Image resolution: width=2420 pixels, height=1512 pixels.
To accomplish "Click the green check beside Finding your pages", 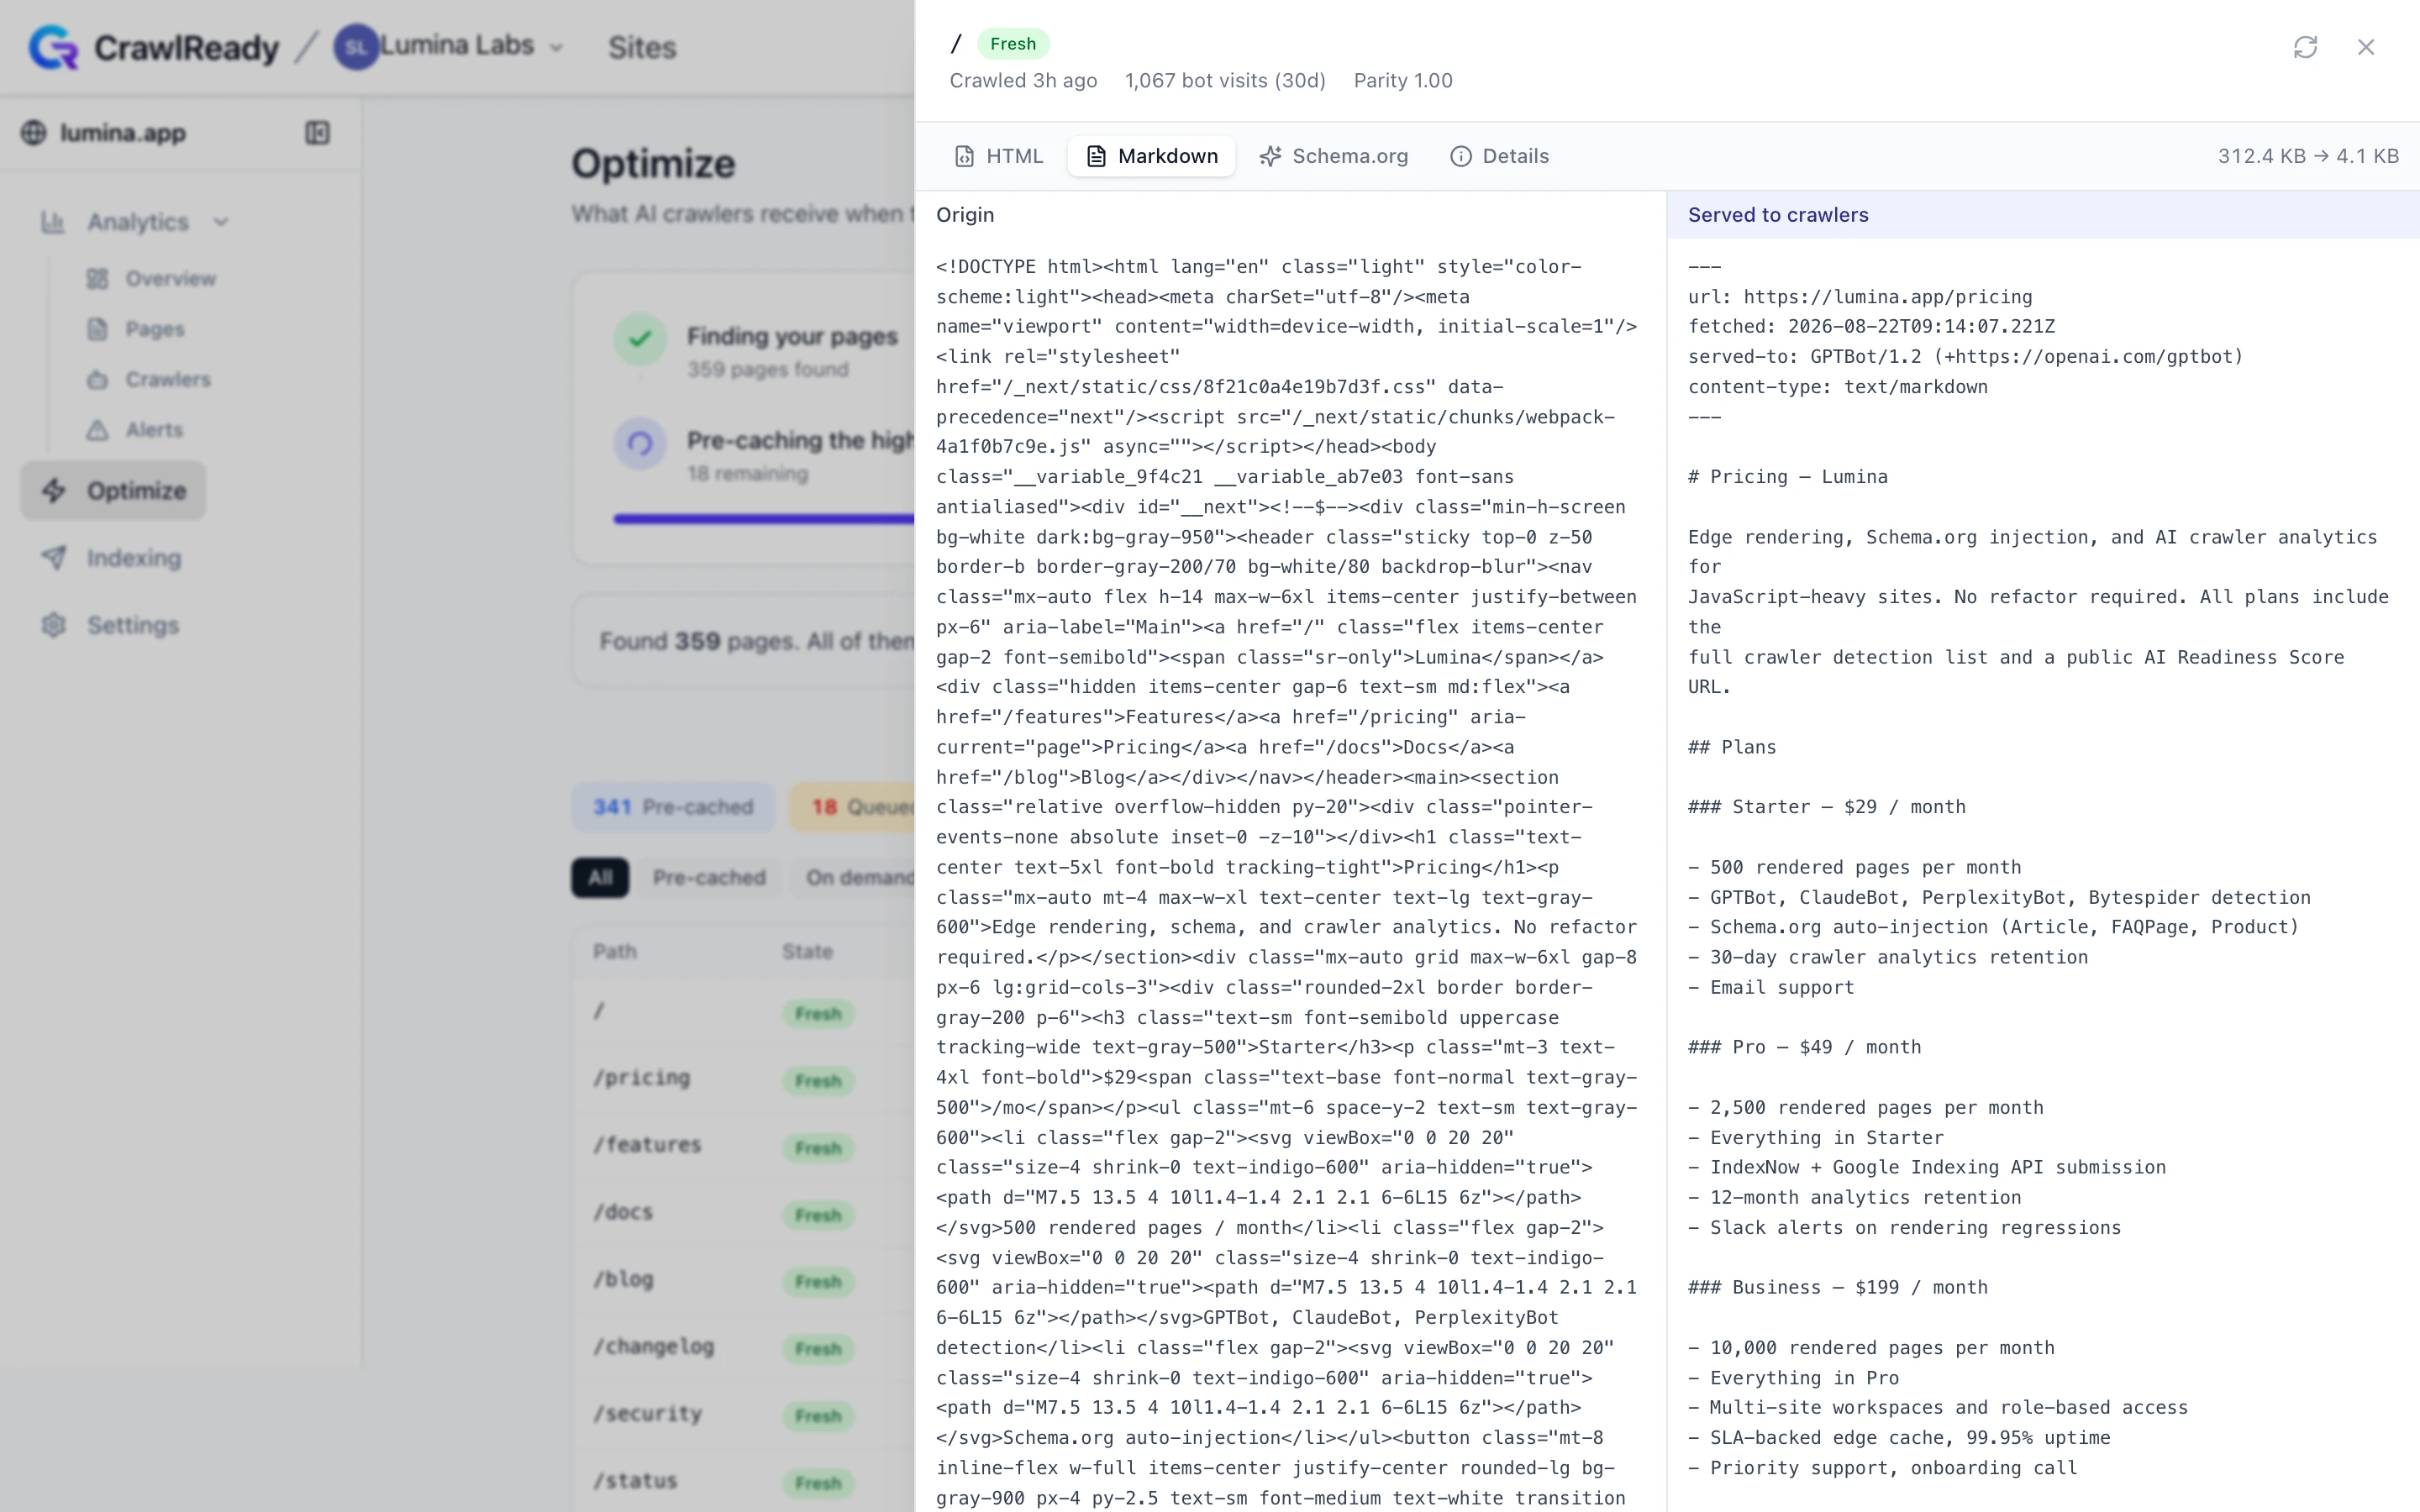I will point(640,340).
